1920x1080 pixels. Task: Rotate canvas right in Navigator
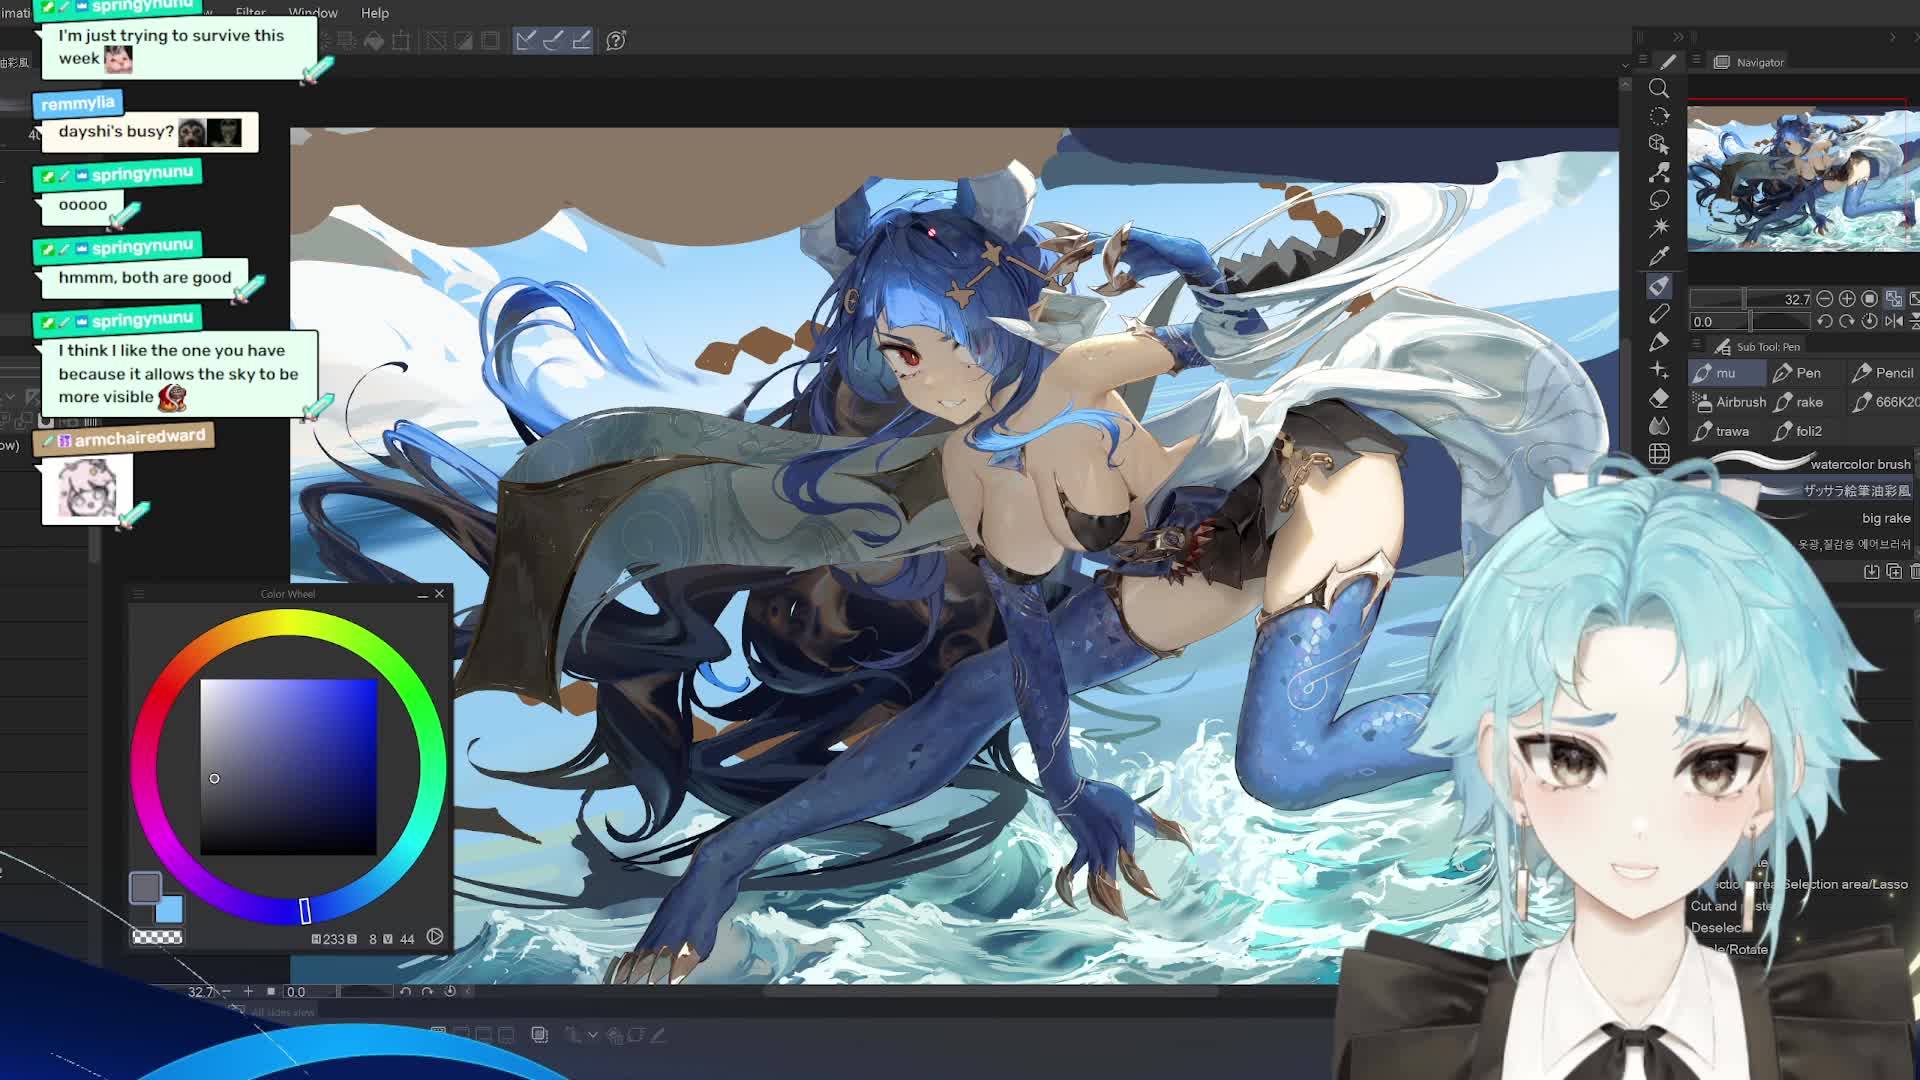(1847, 321)
